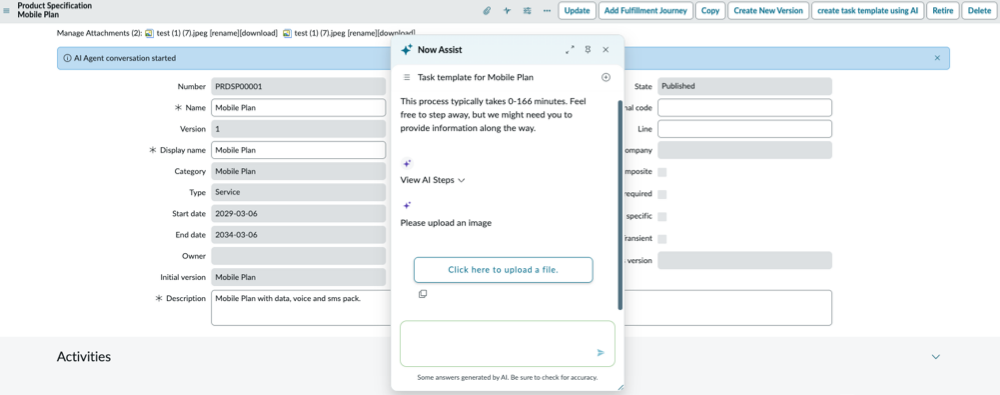Click the Copy button in header

[x=710, y=11]
